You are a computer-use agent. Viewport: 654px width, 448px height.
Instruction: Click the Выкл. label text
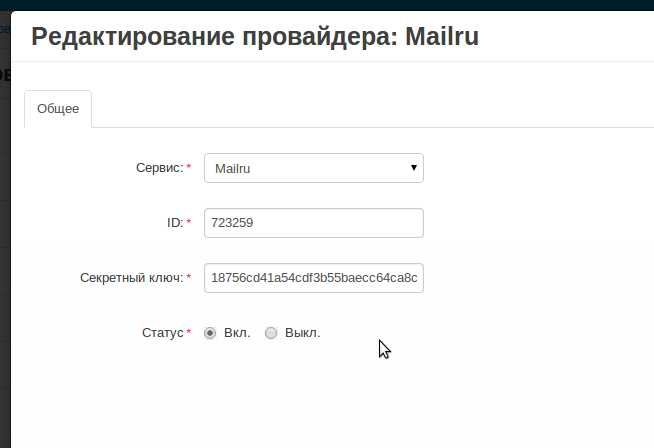click(x=302, y=333)
